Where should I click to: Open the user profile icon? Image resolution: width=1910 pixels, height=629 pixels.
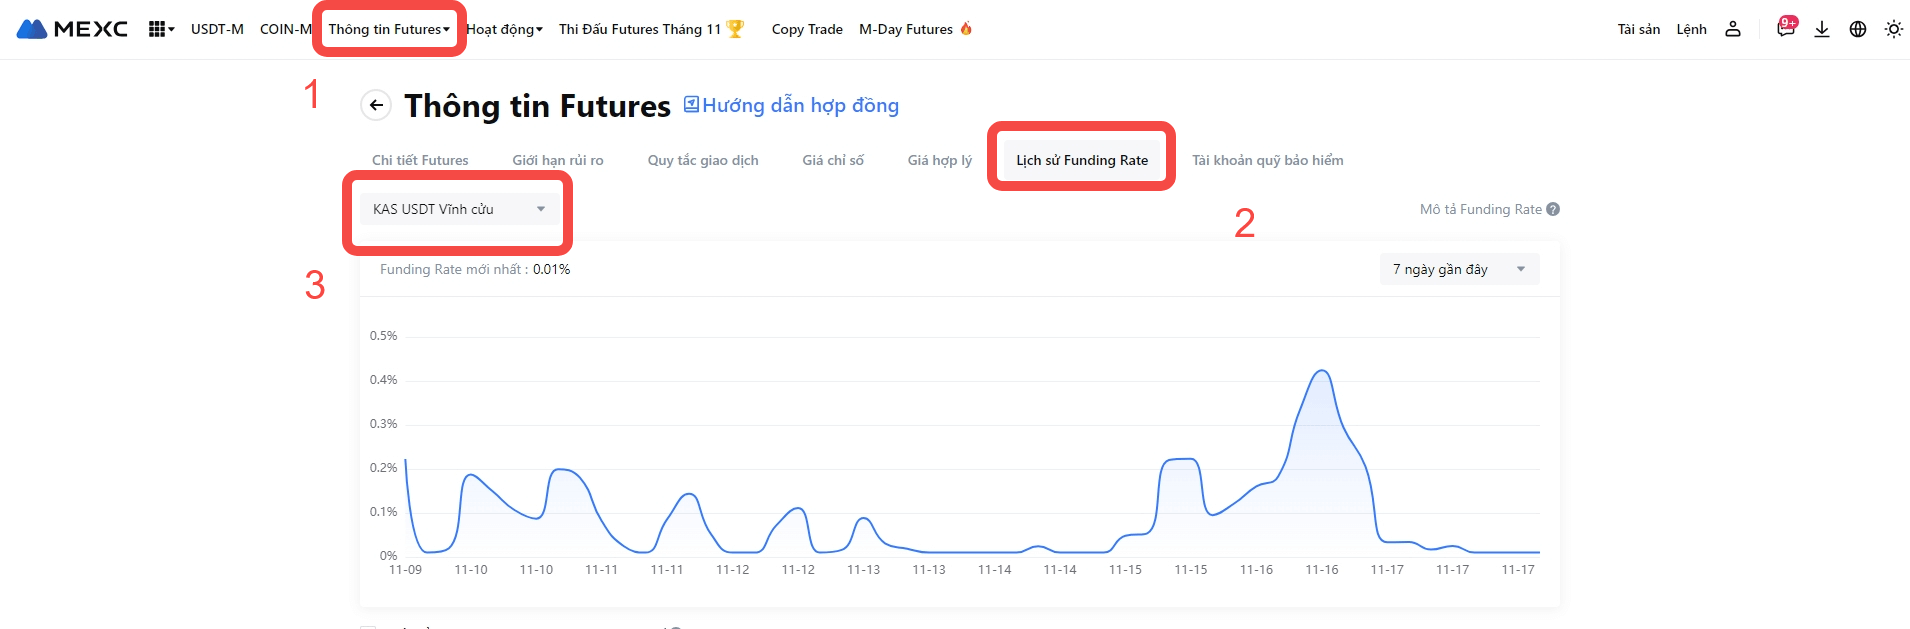[1733, 29]
